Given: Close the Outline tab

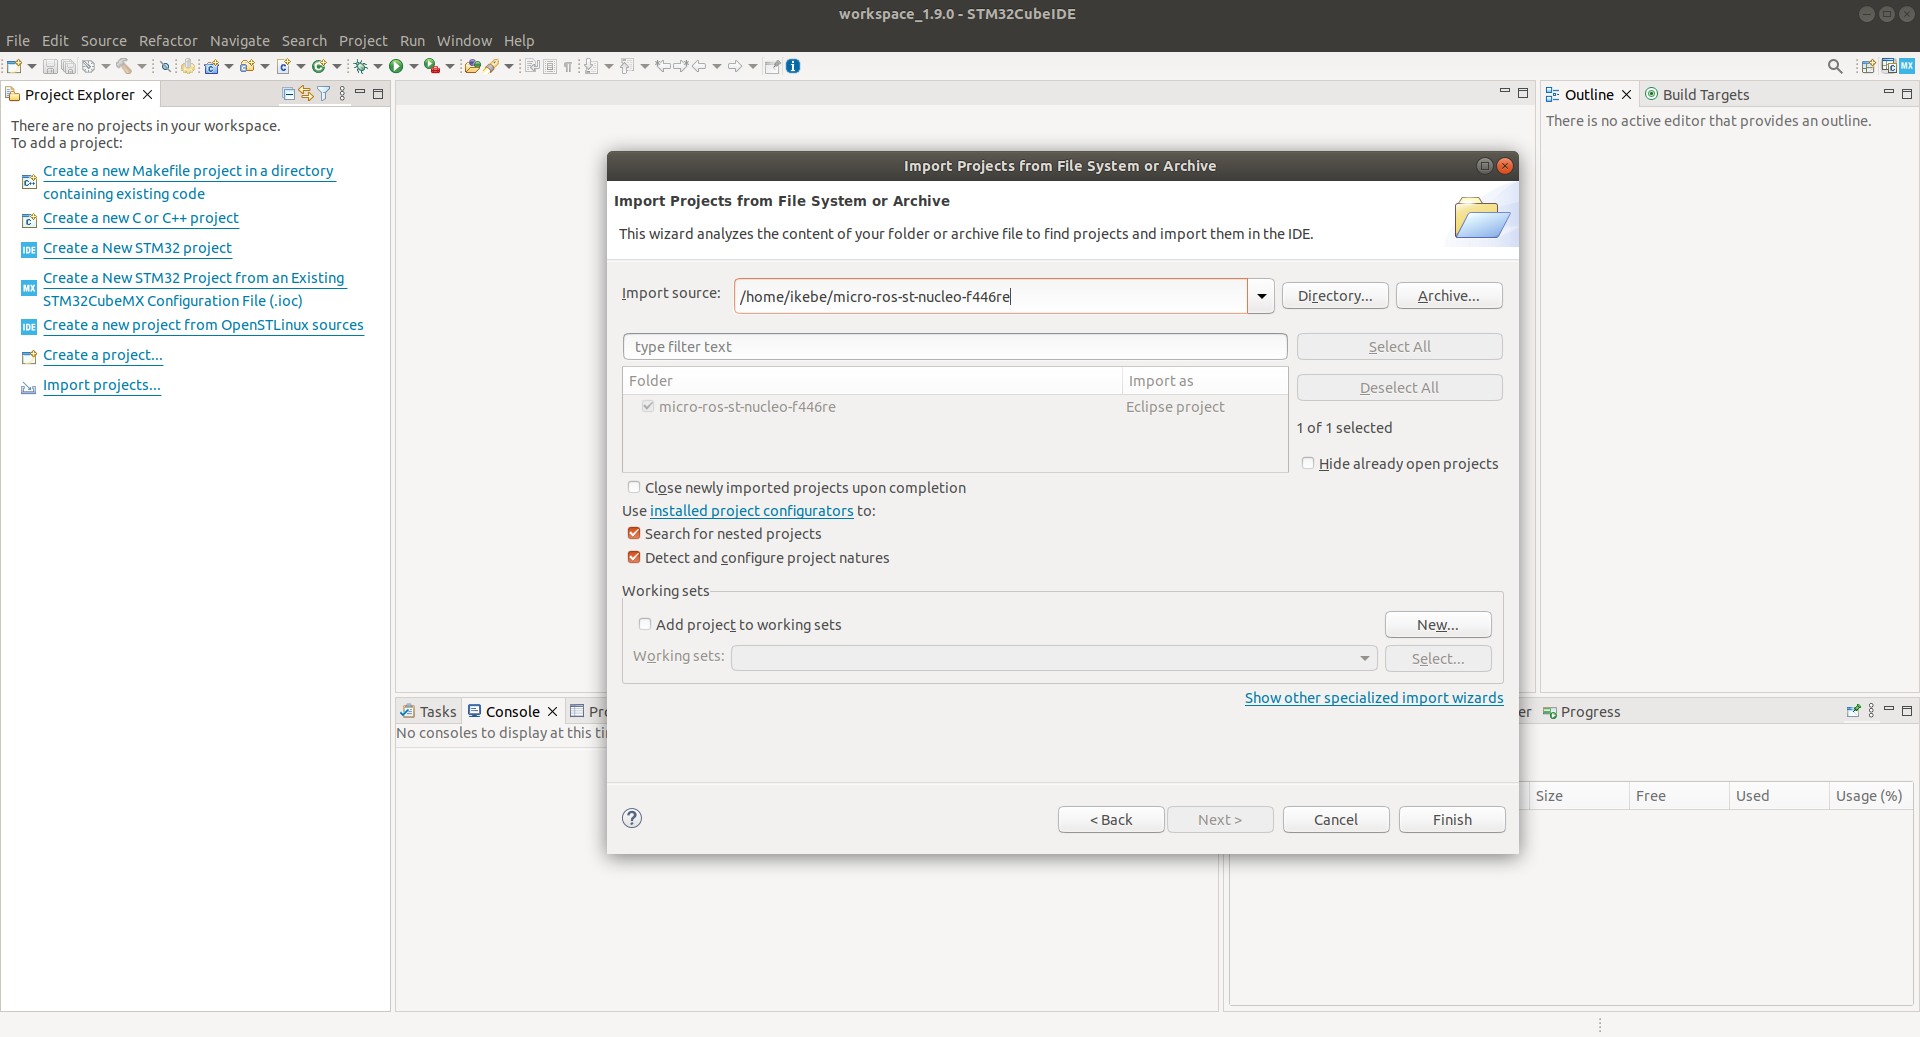Looking at the screenshot, I should pos(1626,95).
